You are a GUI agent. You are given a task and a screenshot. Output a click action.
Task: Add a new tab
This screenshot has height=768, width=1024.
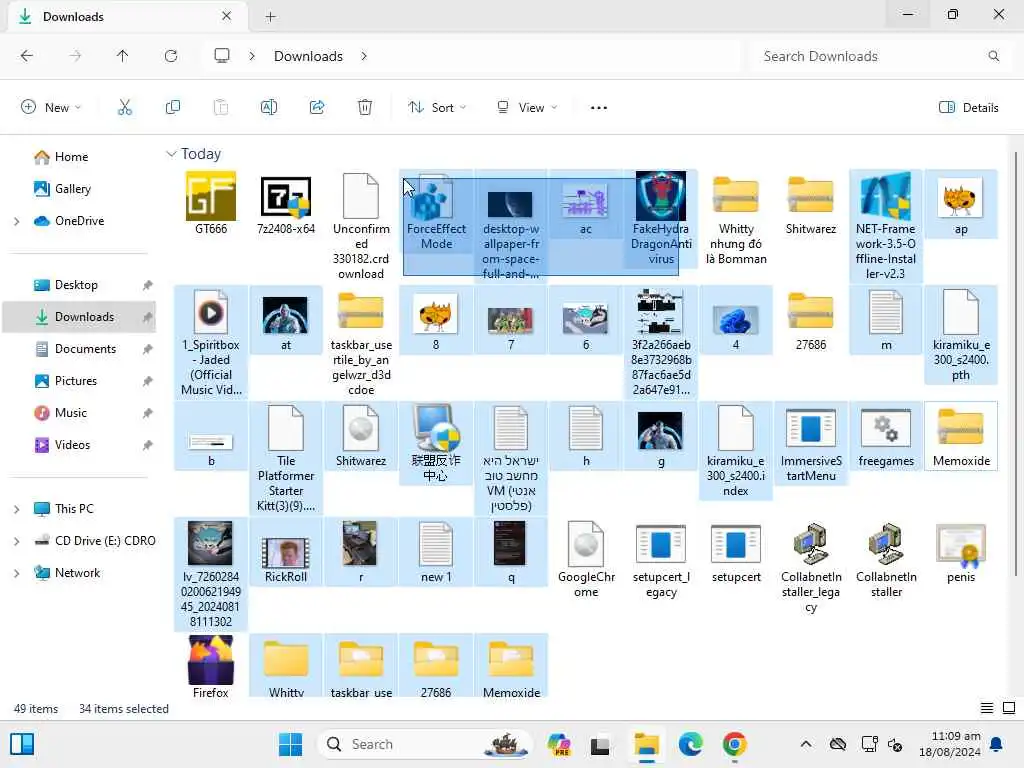(270, 17)
